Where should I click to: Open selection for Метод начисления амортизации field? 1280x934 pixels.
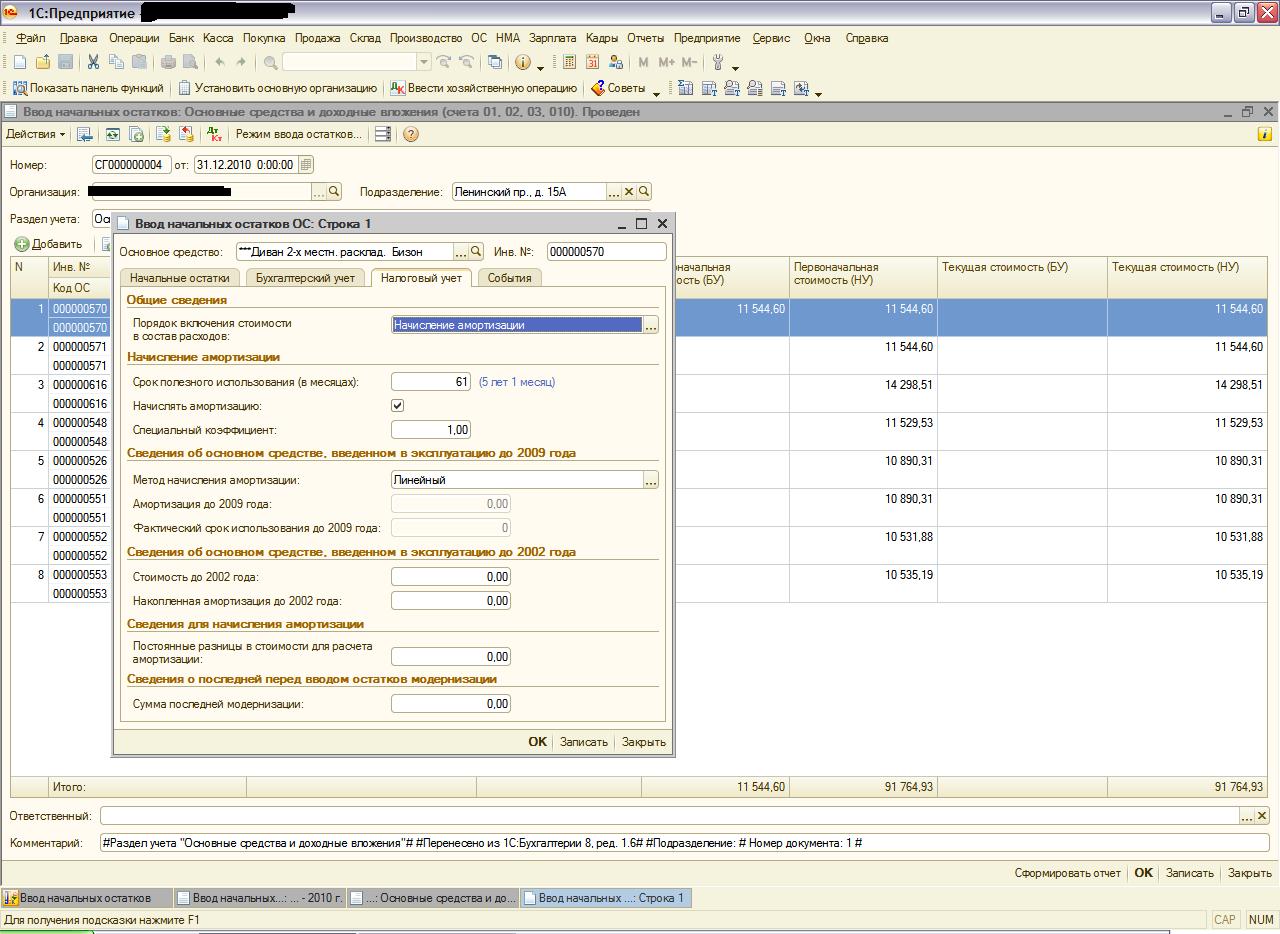651,480
